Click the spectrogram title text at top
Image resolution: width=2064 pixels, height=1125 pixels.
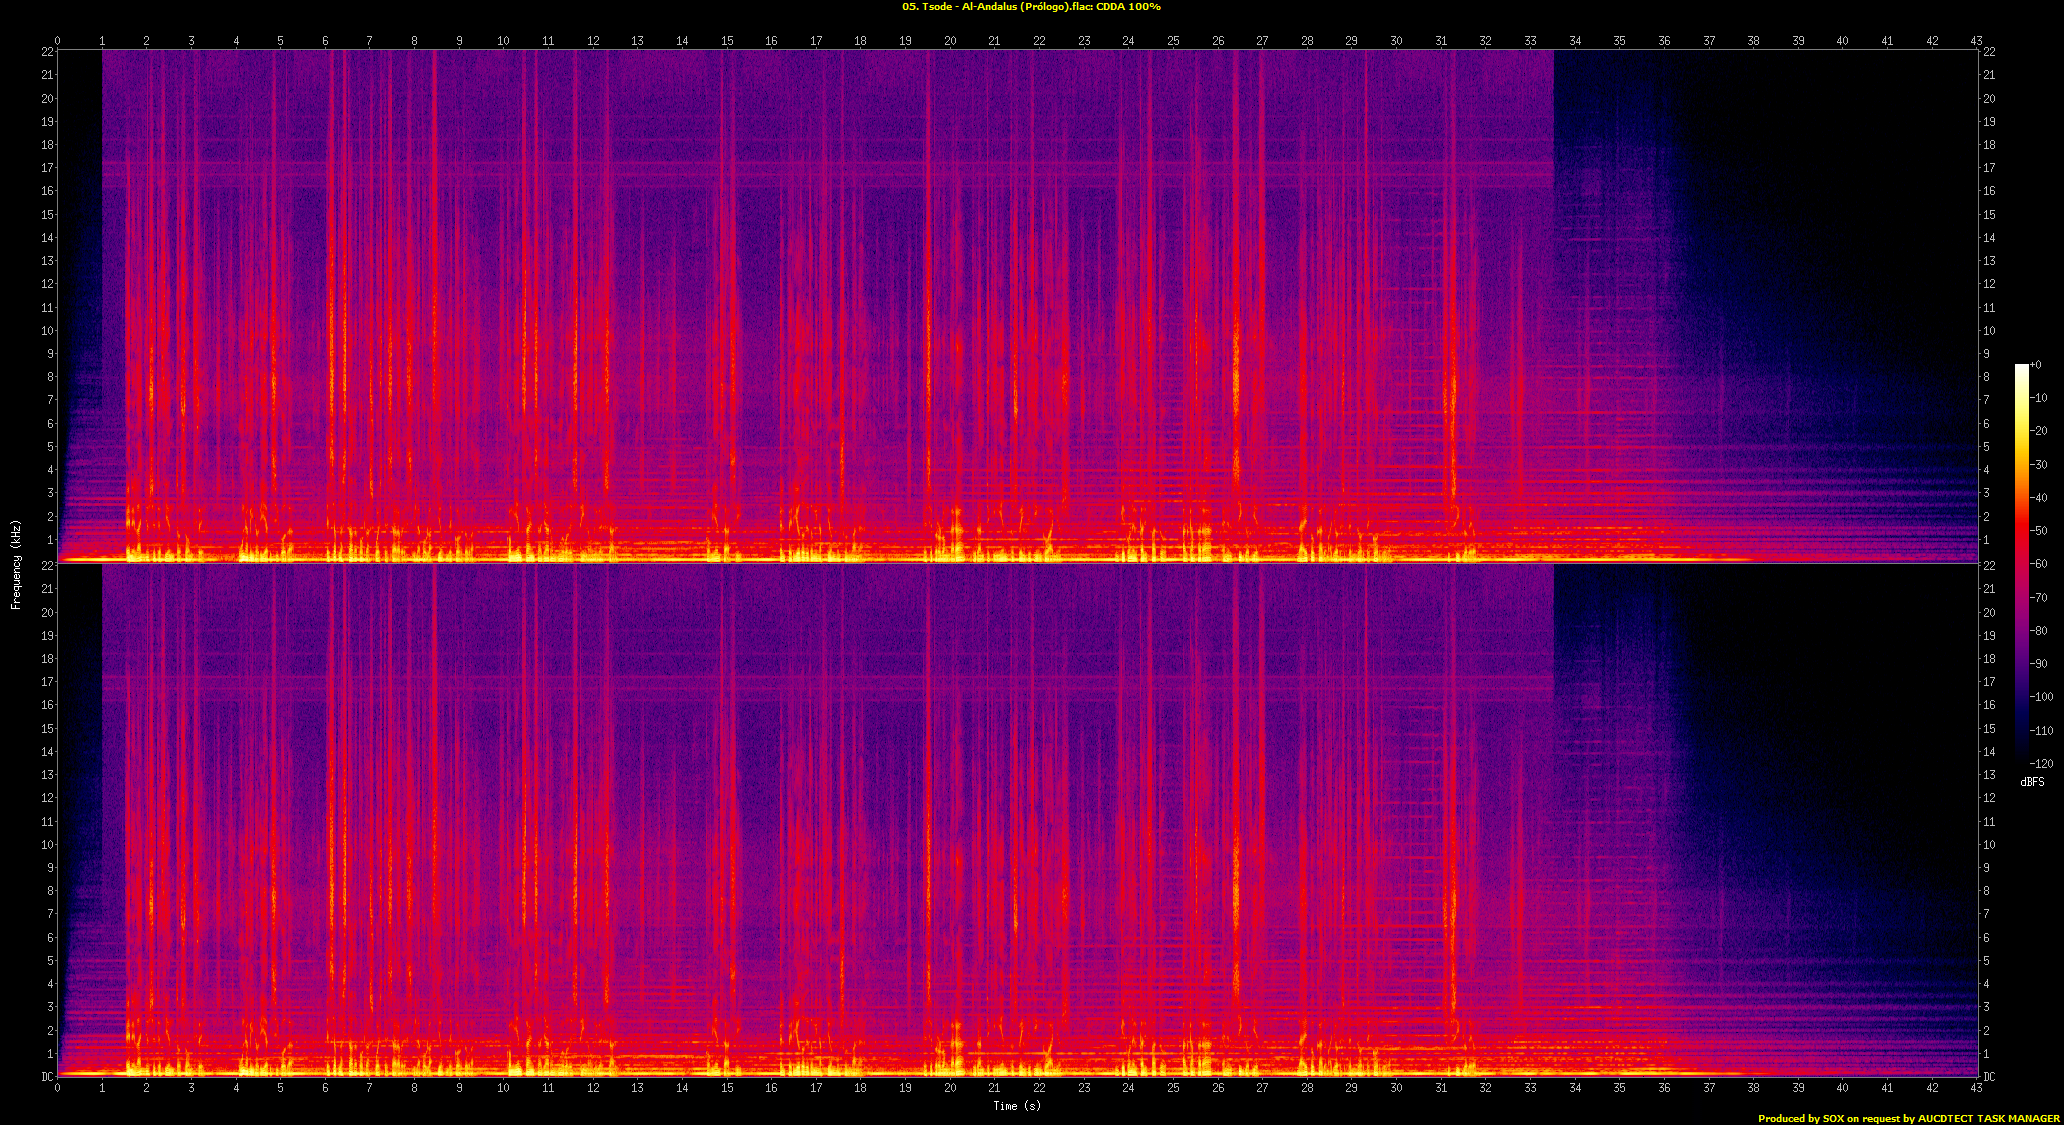click(x=1031, y=7)
